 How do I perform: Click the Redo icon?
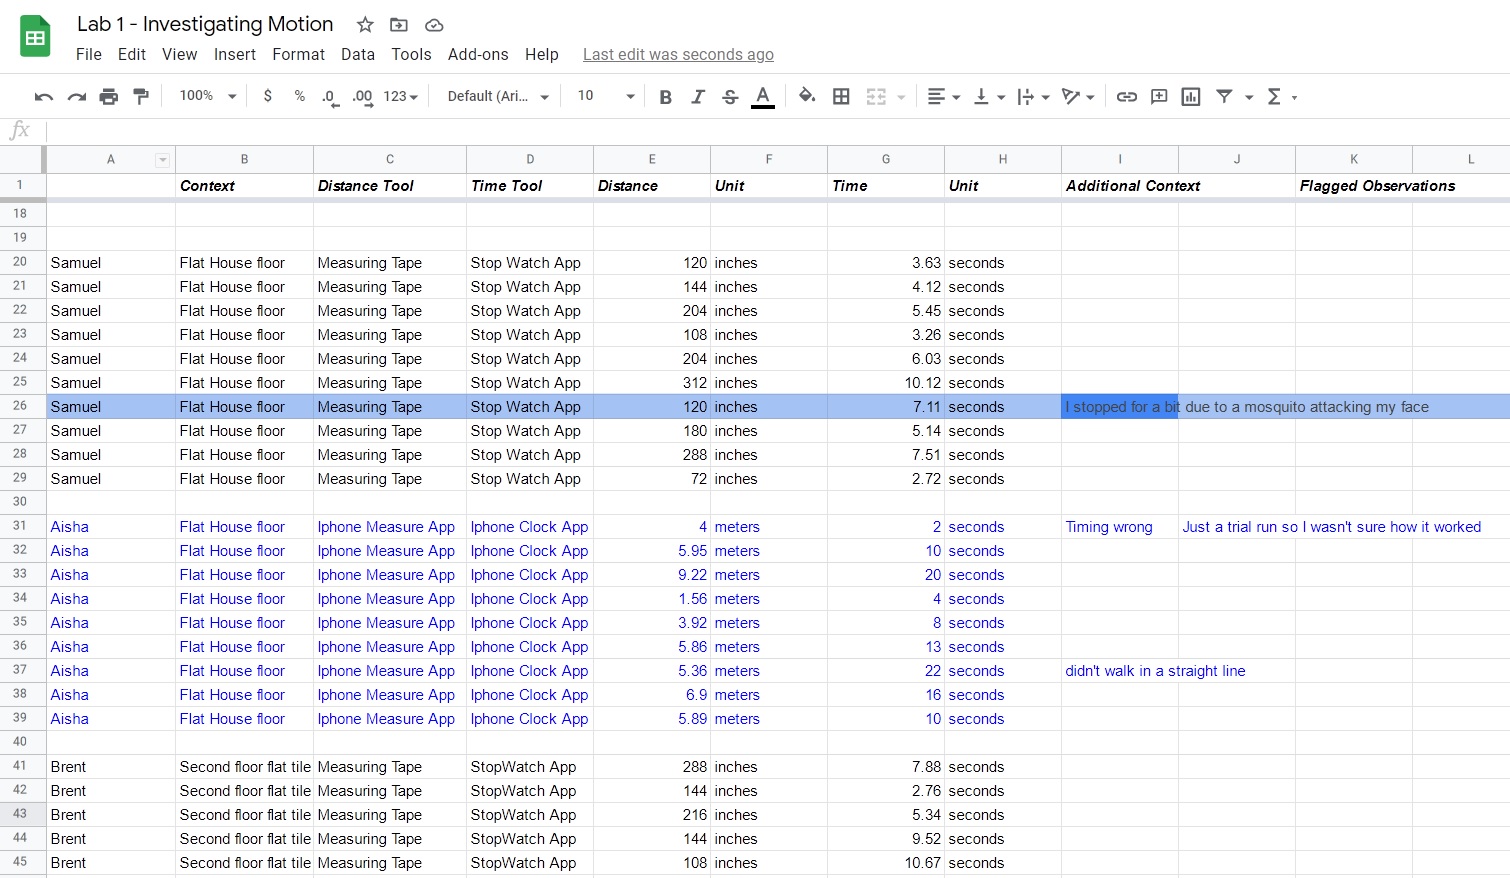pyautogui.click(x=76, y=97)
